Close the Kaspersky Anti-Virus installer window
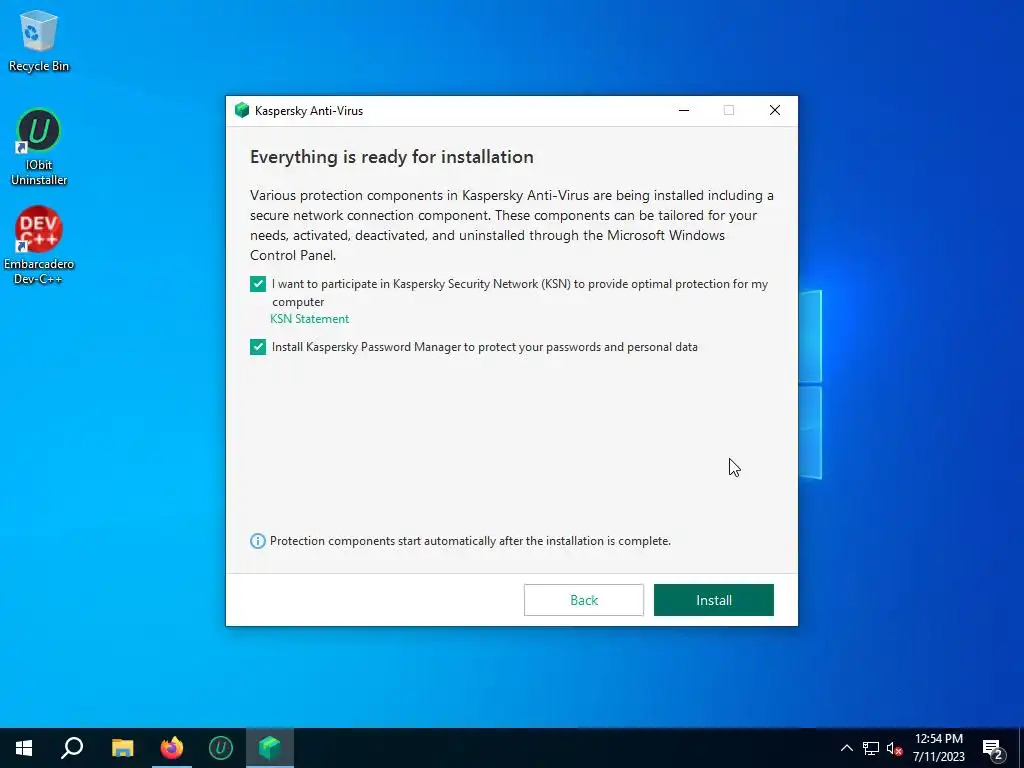Viewport: 1024px width, 768px height. click(x=775, y=110)
